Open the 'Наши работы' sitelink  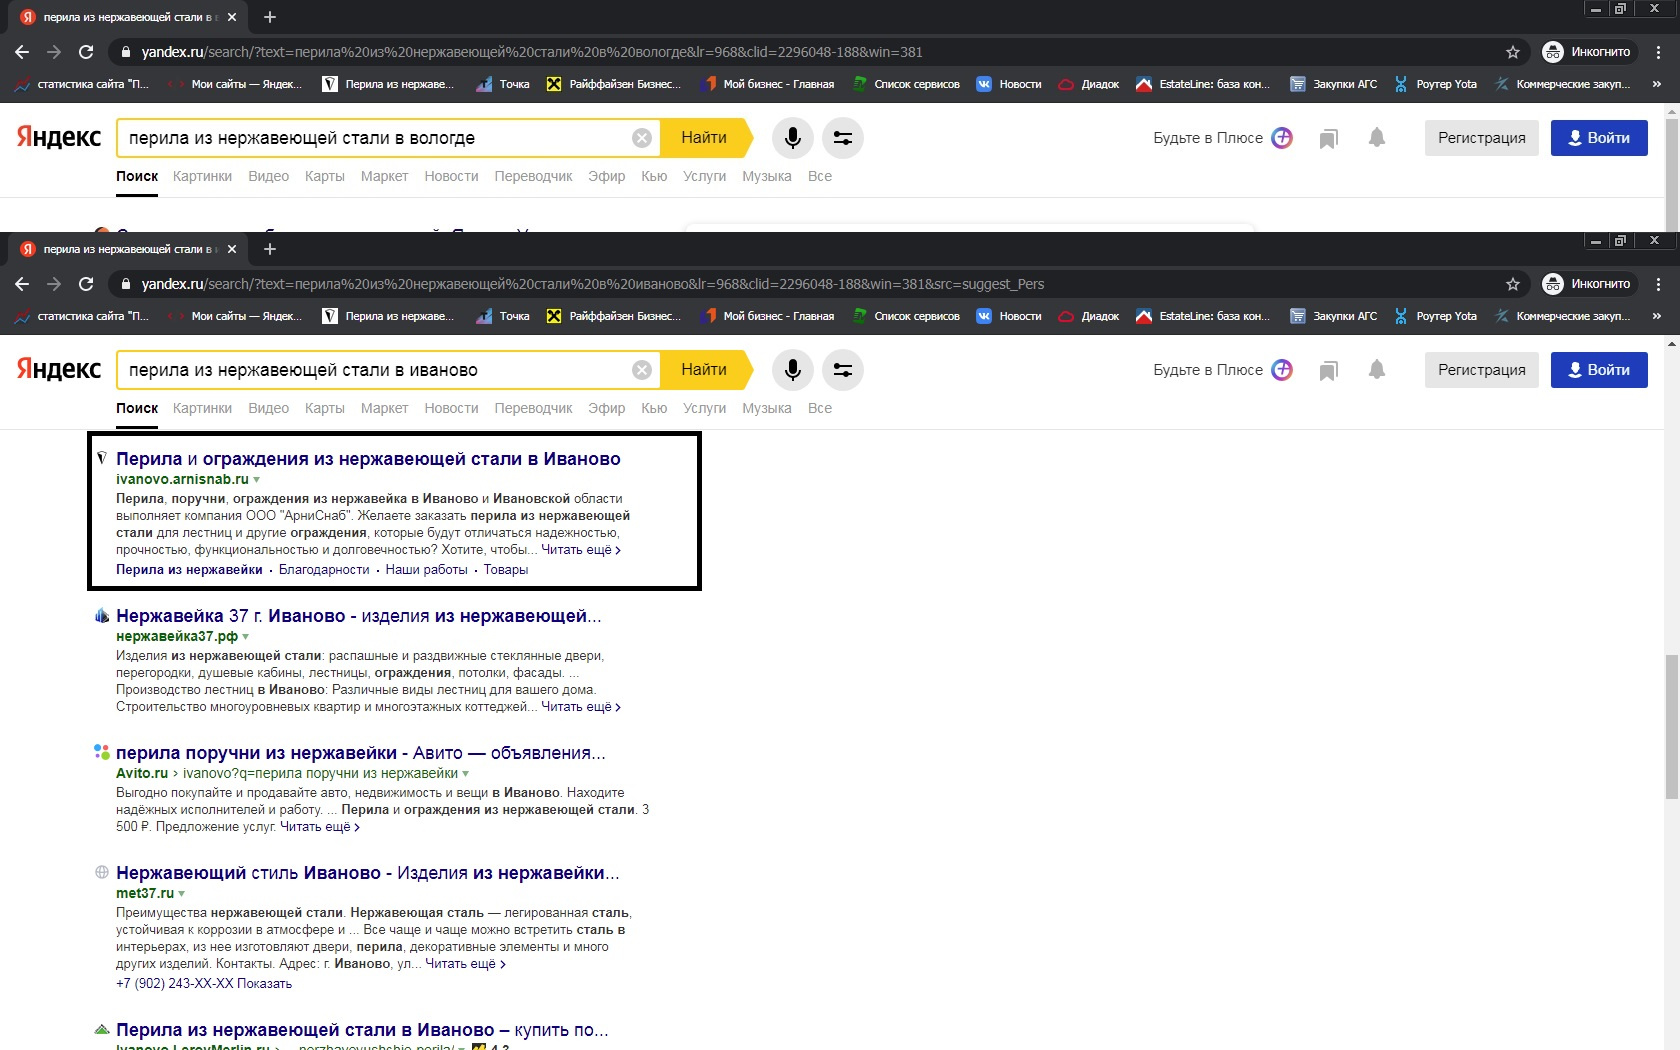[x=427, y=570]
